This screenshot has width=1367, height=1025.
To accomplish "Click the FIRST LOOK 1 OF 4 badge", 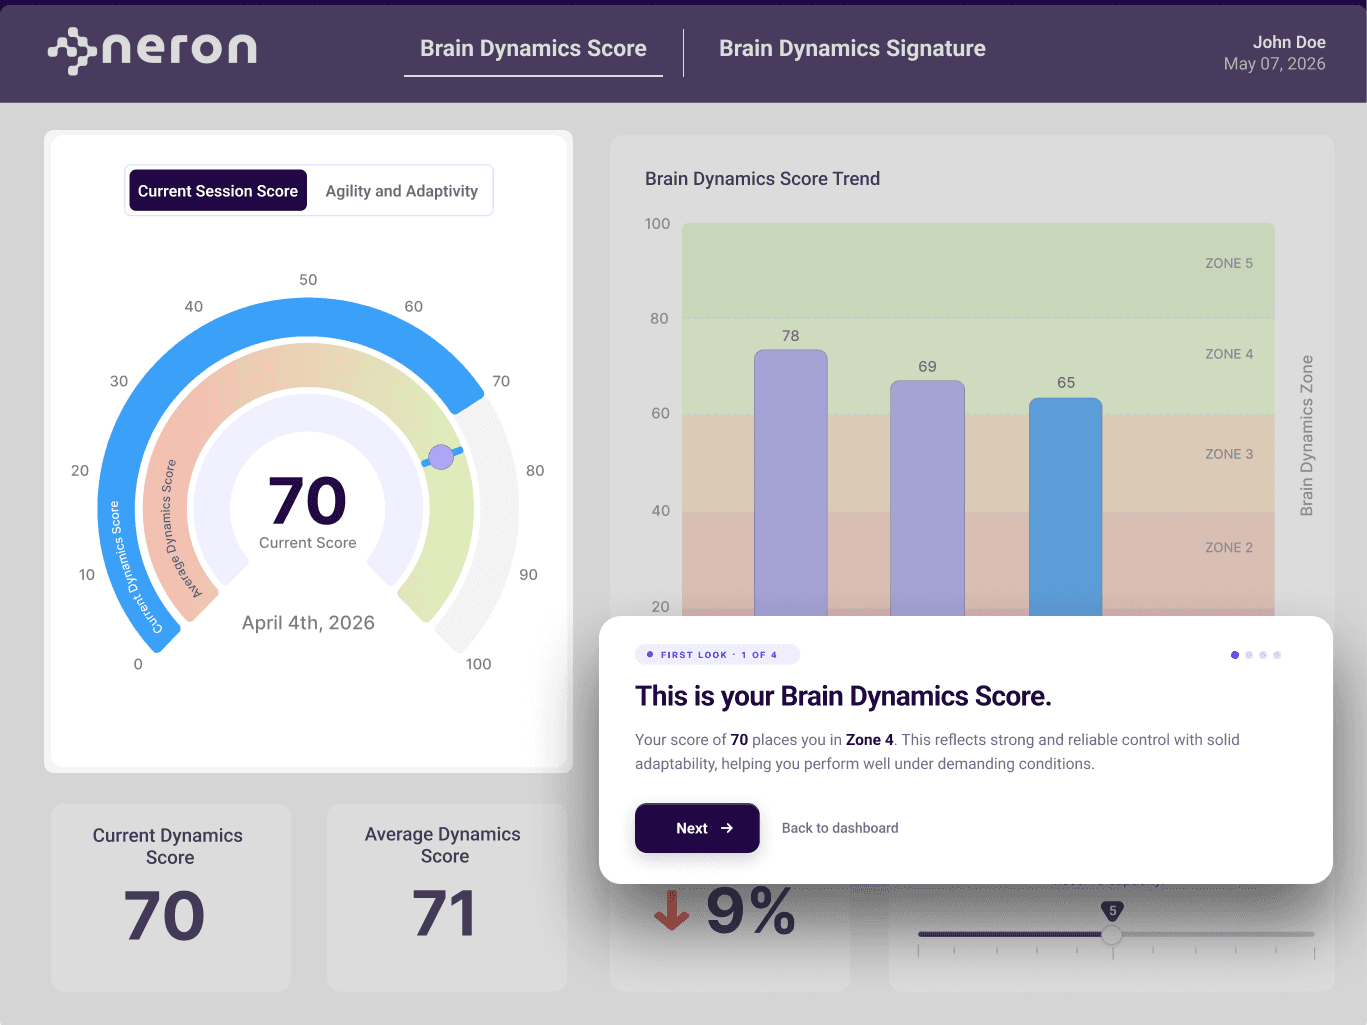I will click(x=717, y=655).
